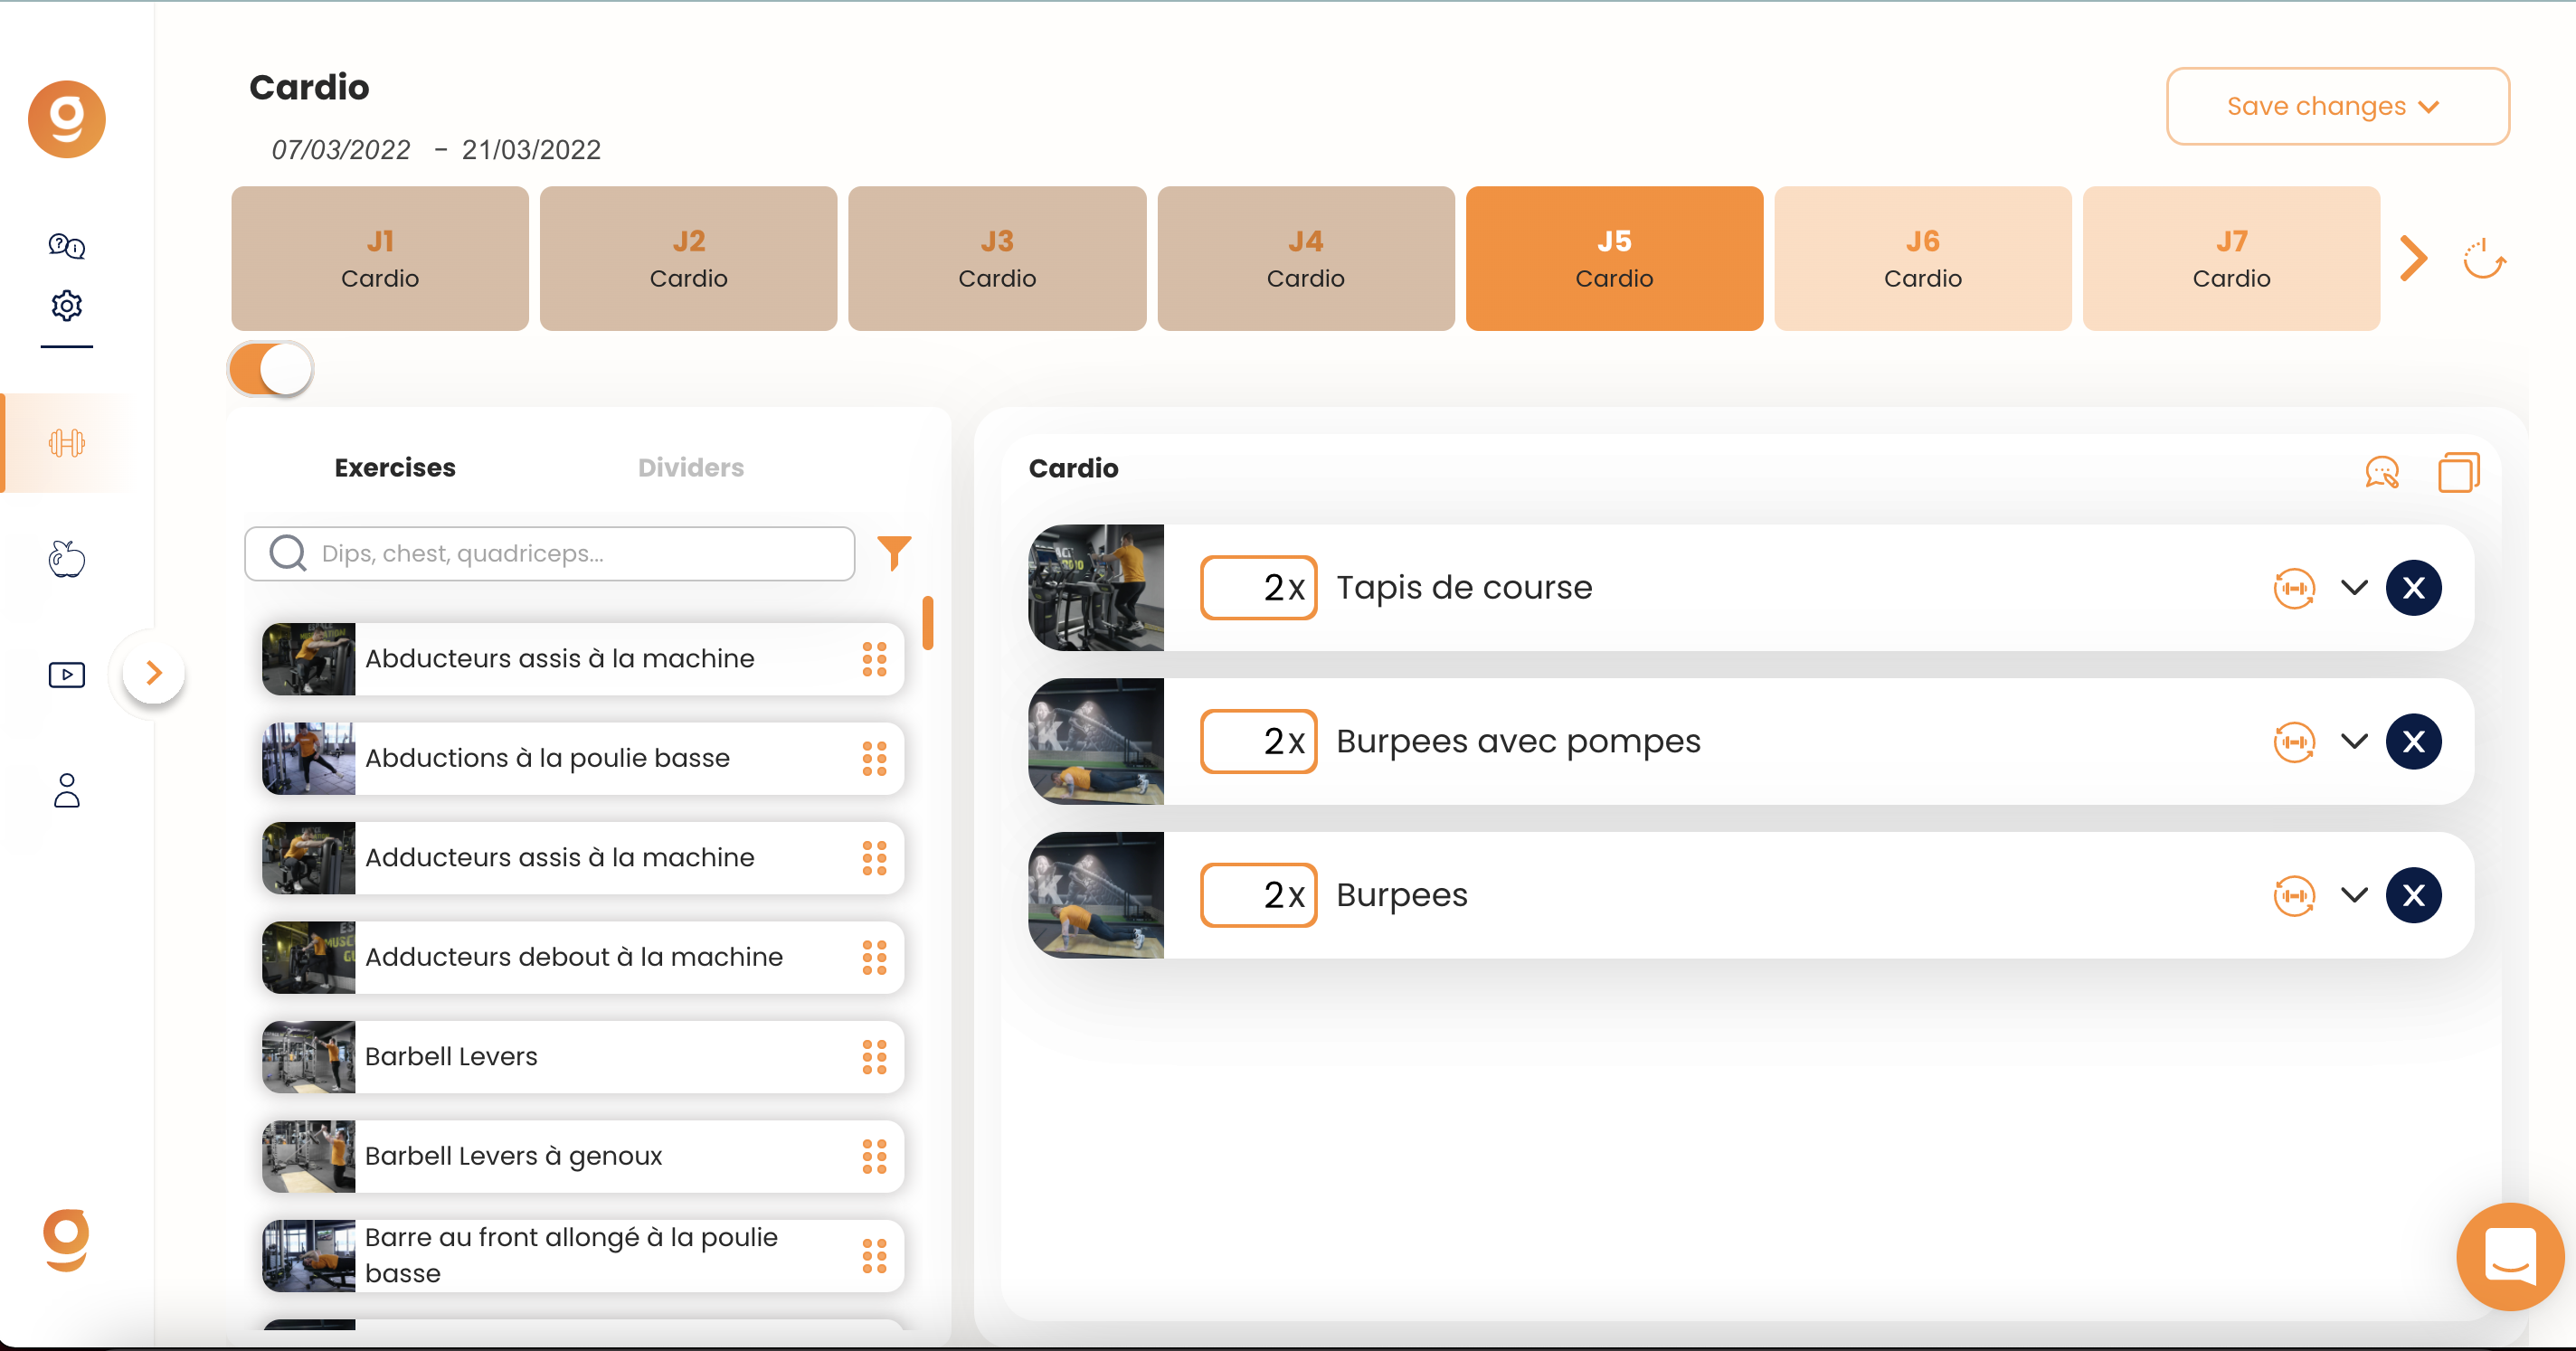Open the Tapis de course thumbnail
The height and width of the screenshot is (1351, 2576).
click(1096, 588)
